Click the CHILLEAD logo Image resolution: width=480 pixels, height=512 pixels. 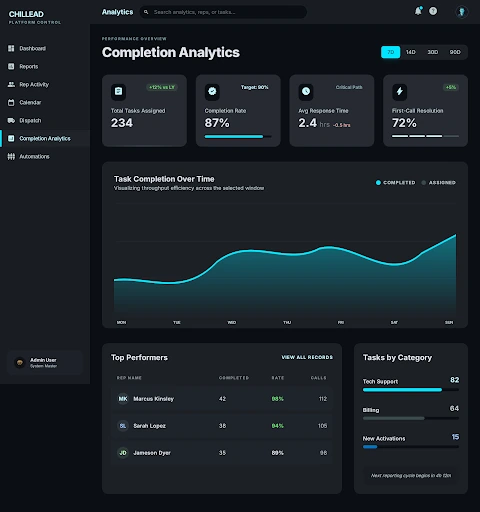26,14
